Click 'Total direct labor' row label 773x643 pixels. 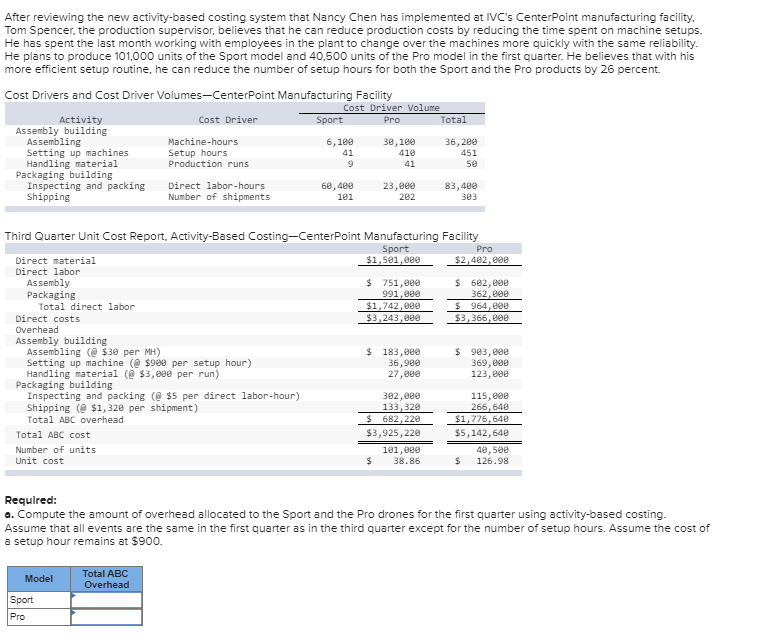(x=87, y=307)
